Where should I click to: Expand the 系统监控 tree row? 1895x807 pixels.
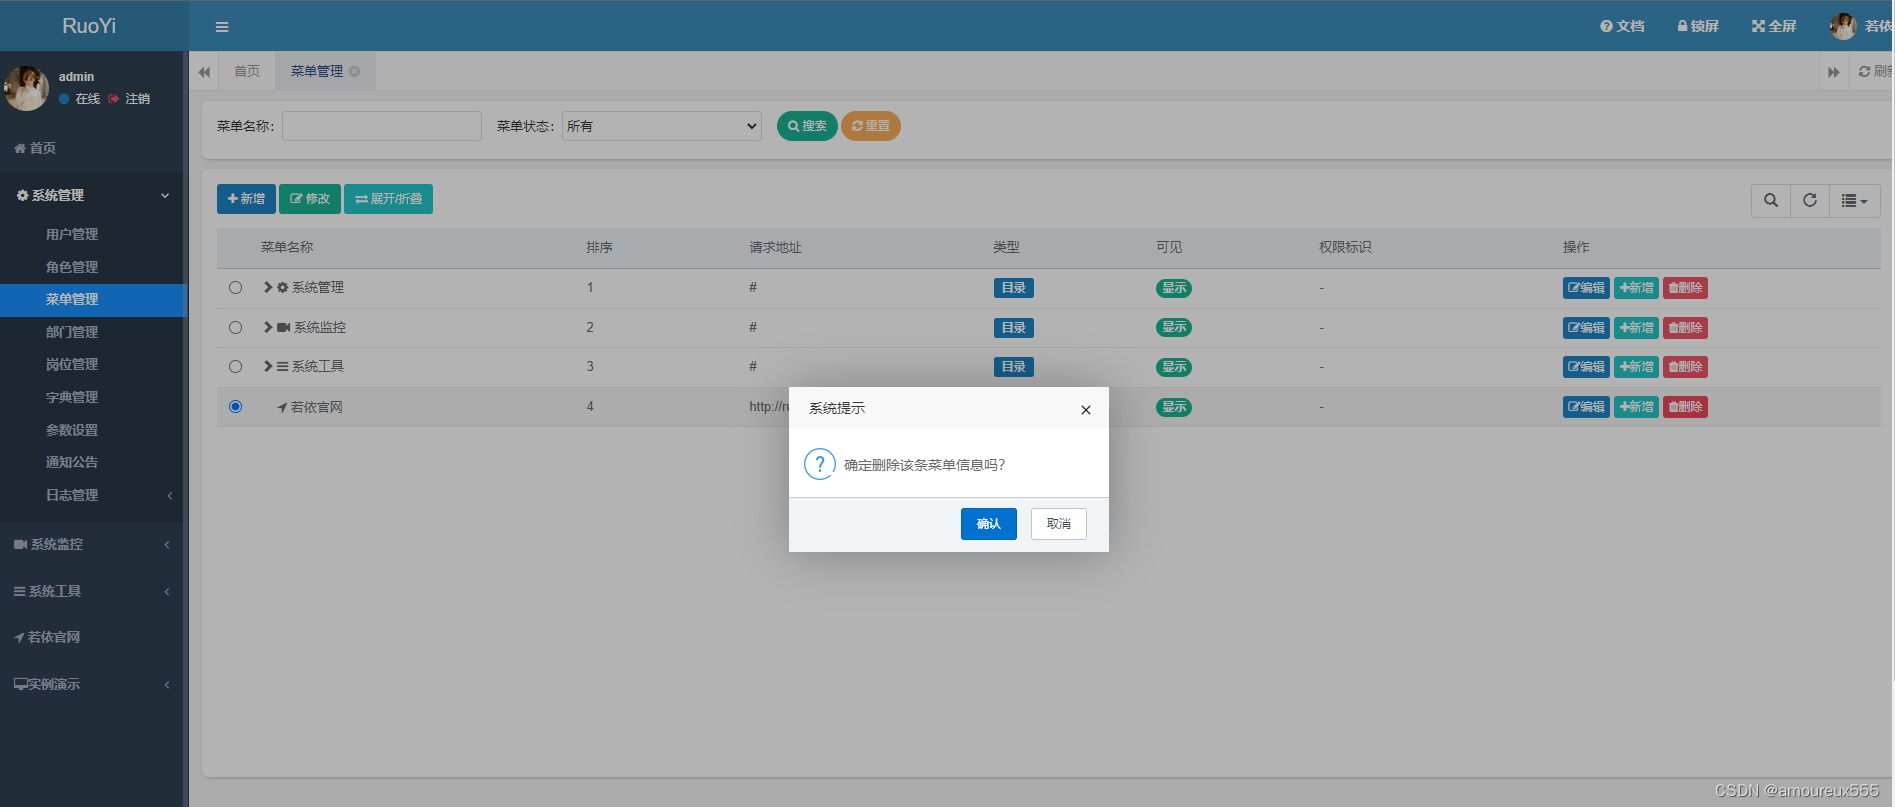click(x=268, y=327)
